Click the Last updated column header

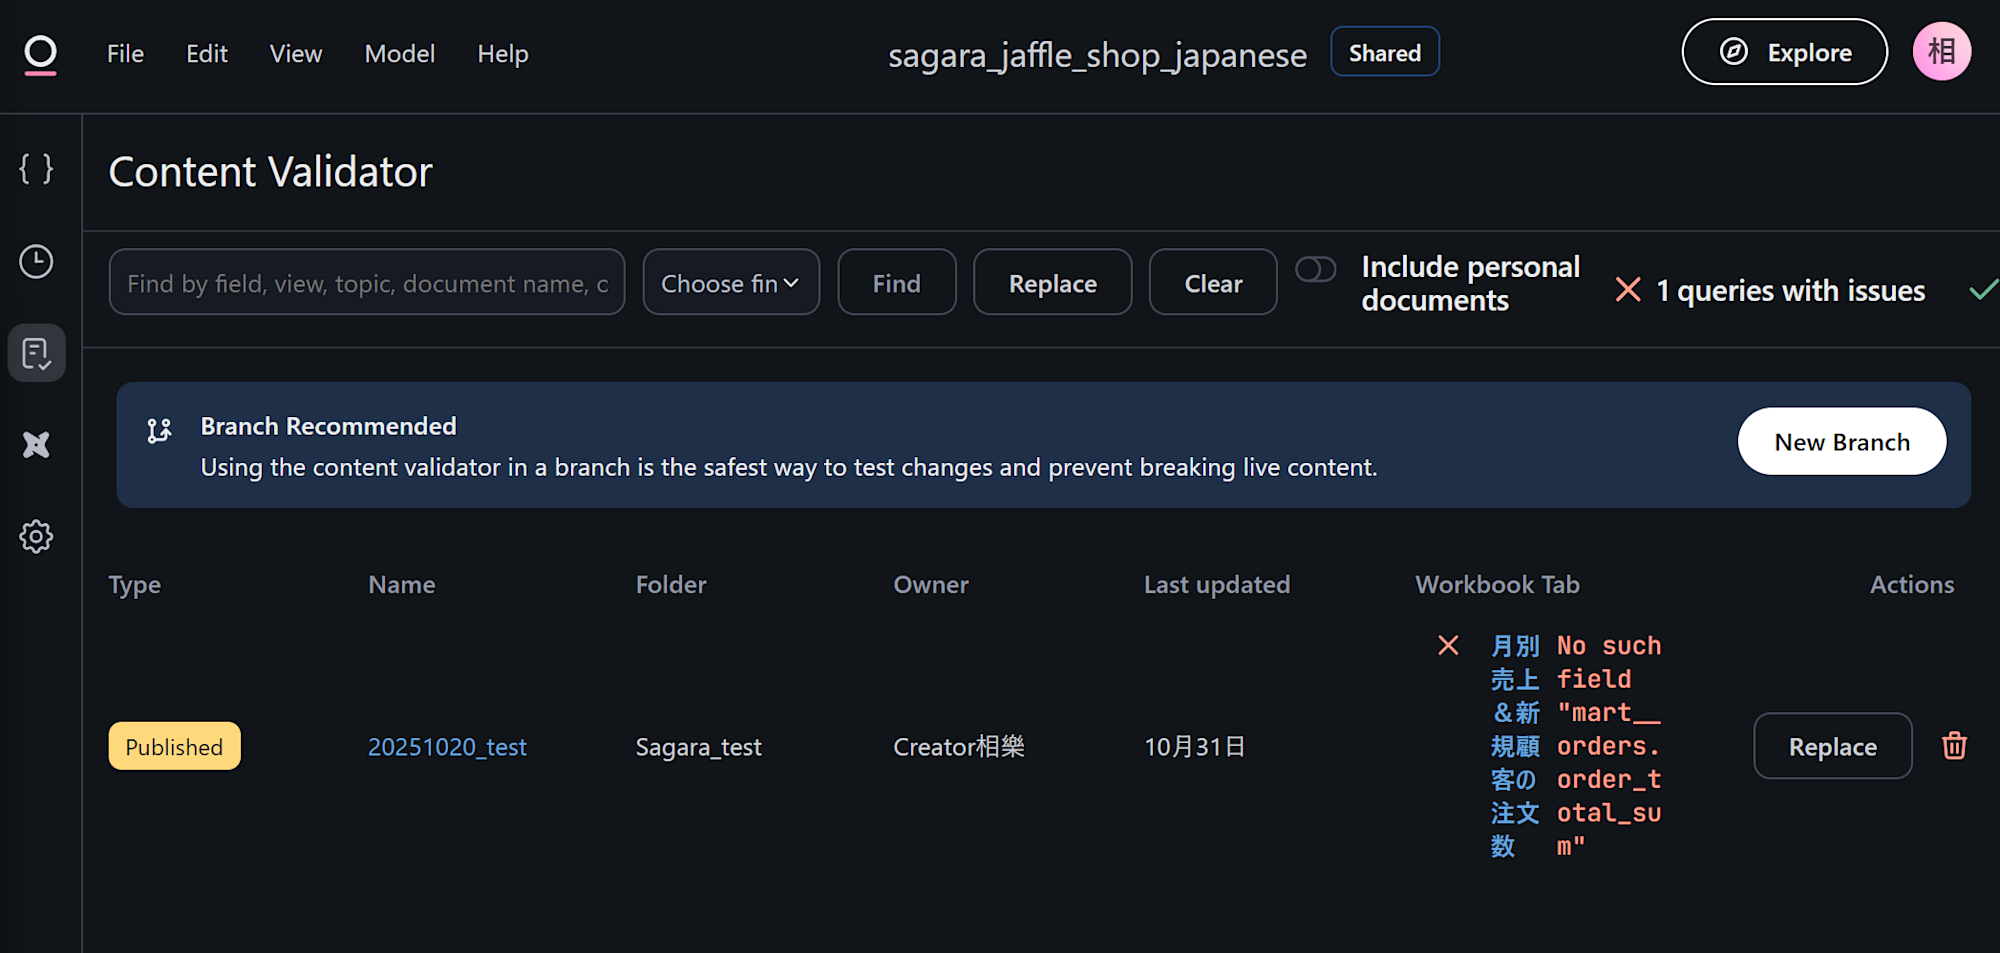click(1217, 585)
